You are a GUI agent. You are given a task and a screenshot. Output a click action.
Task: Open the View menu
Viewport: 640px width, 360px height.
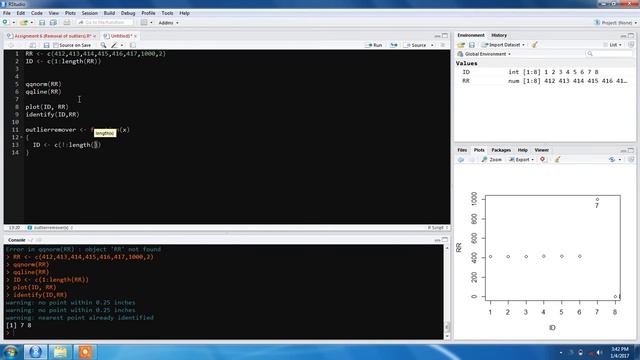(x=53, y=13)
